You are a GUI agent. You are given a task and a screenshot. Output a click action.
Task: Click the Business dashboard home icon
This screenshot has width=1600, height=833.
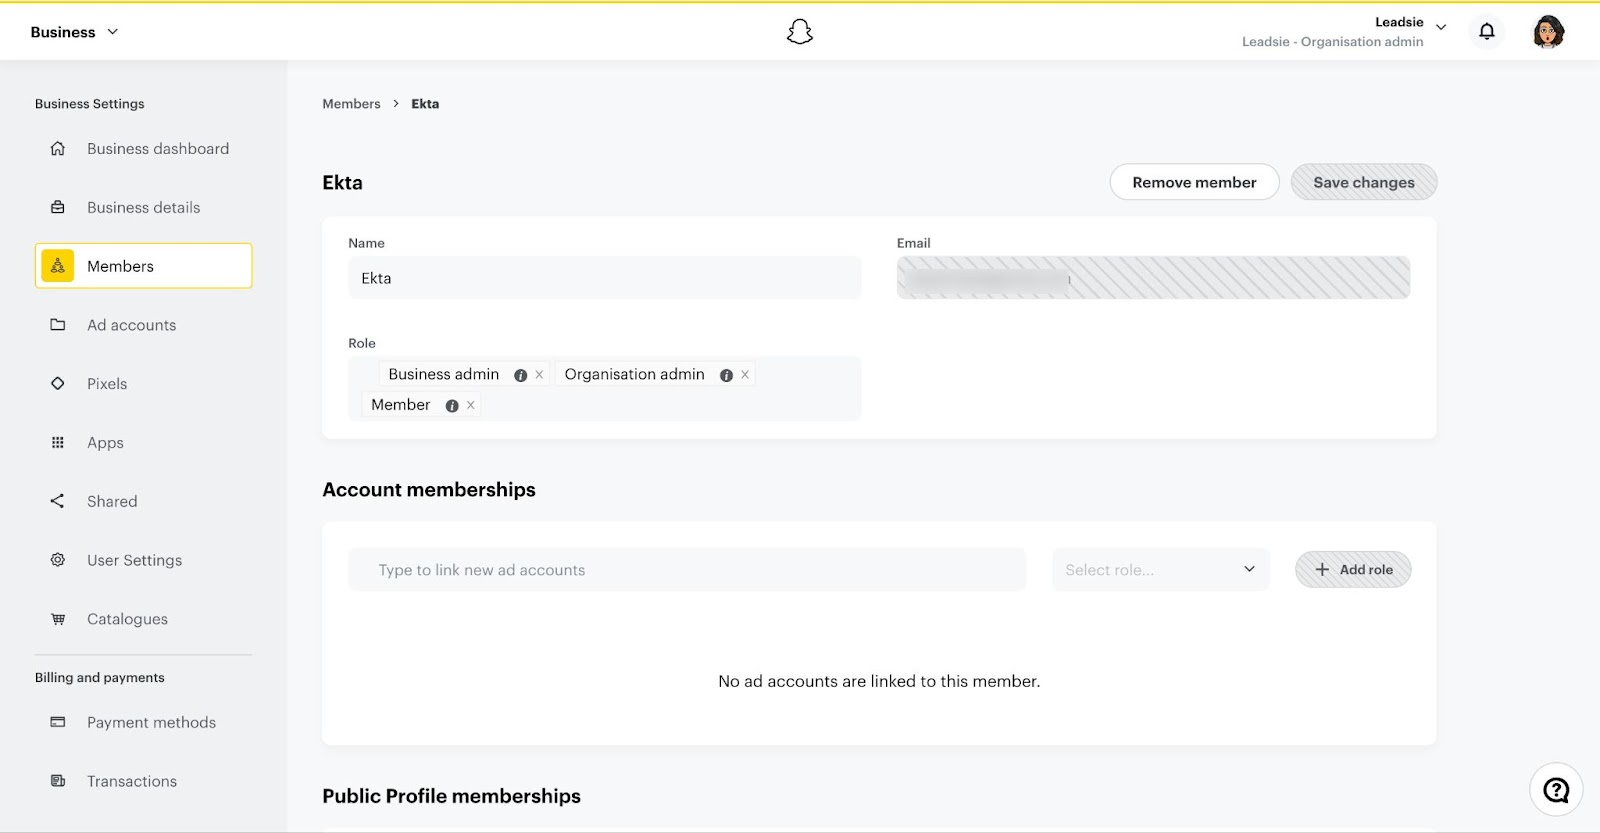point(58,148)
